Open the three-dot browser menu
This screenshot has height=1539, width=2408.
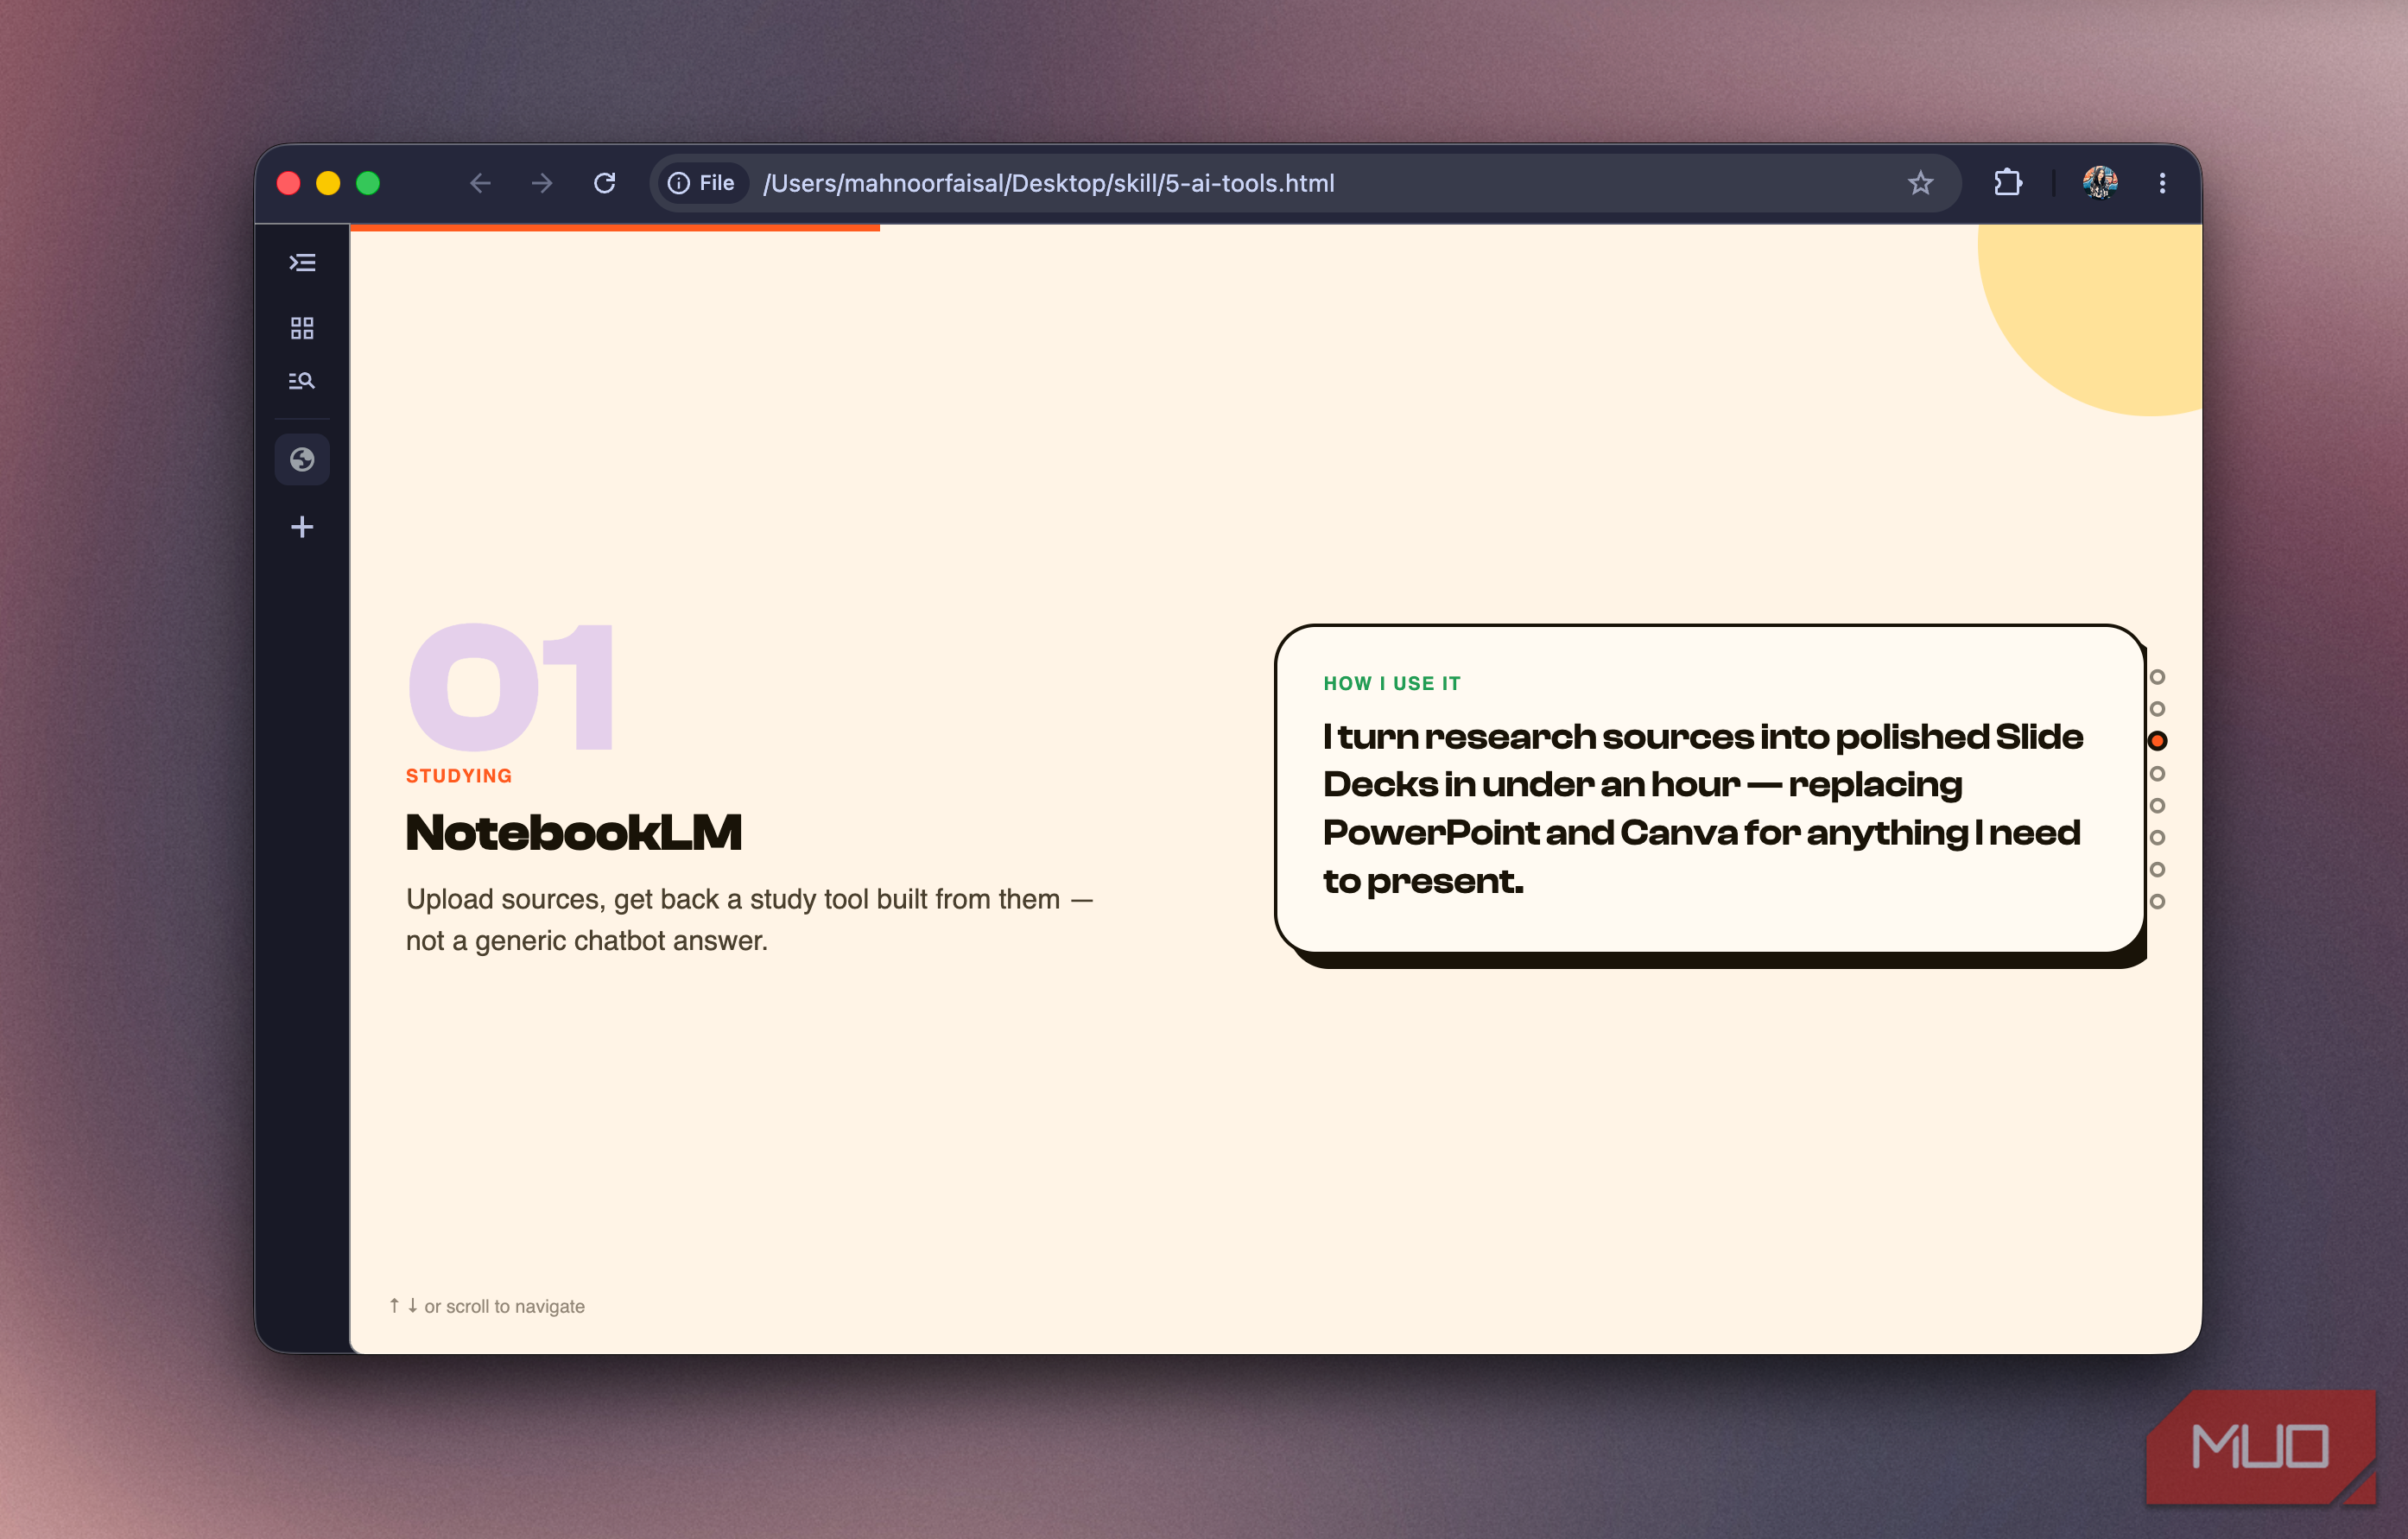[x=2162, y=183]
